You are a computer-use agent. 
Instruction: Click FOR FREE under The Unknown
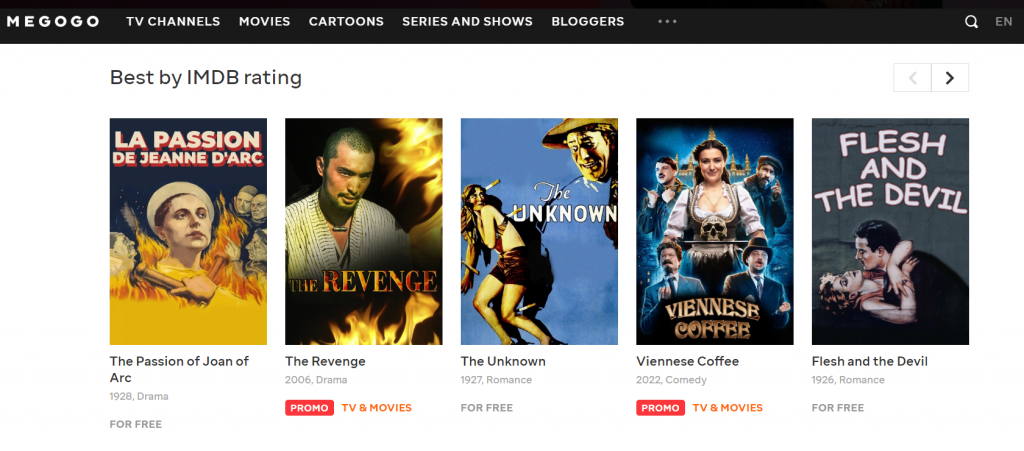point(487,408)
